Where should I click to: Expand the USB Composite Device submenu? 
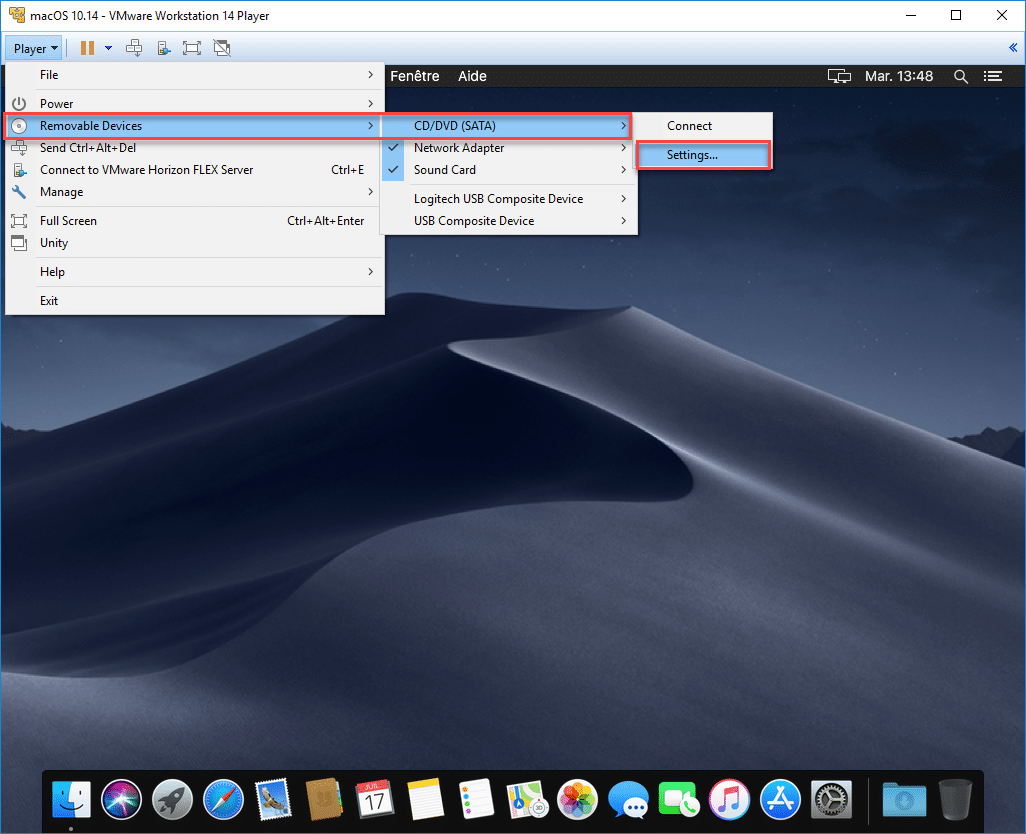(x=508, y=221)
